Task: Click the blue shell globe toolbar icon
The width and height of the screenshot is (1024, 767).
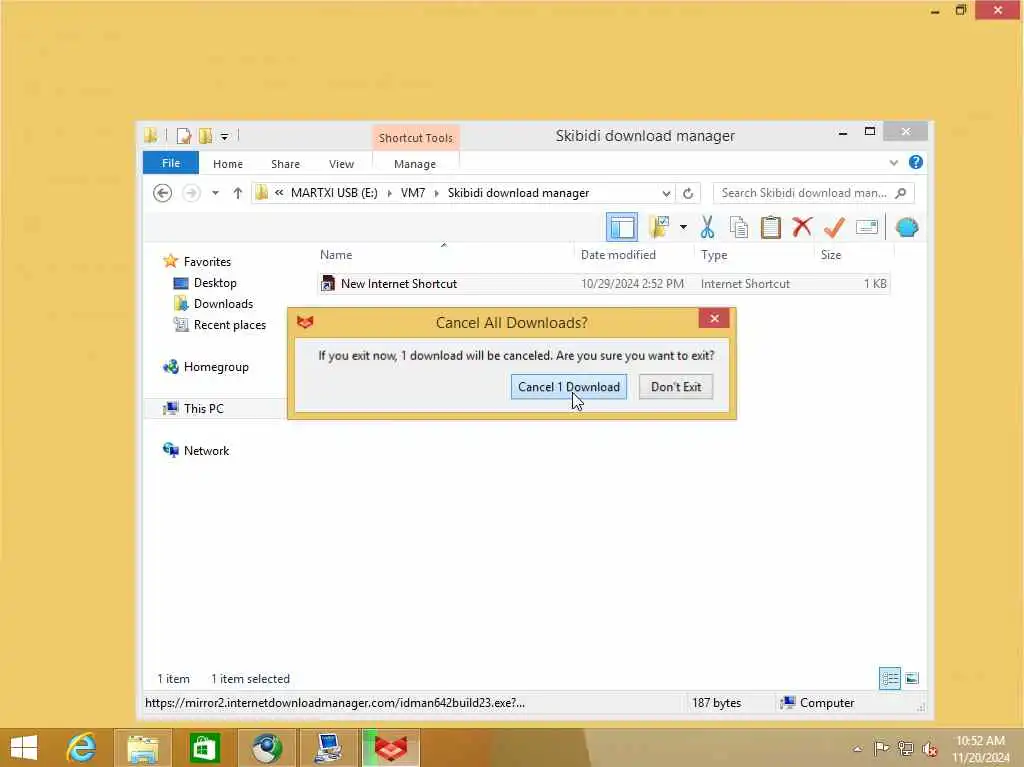Action: [907, 227]
